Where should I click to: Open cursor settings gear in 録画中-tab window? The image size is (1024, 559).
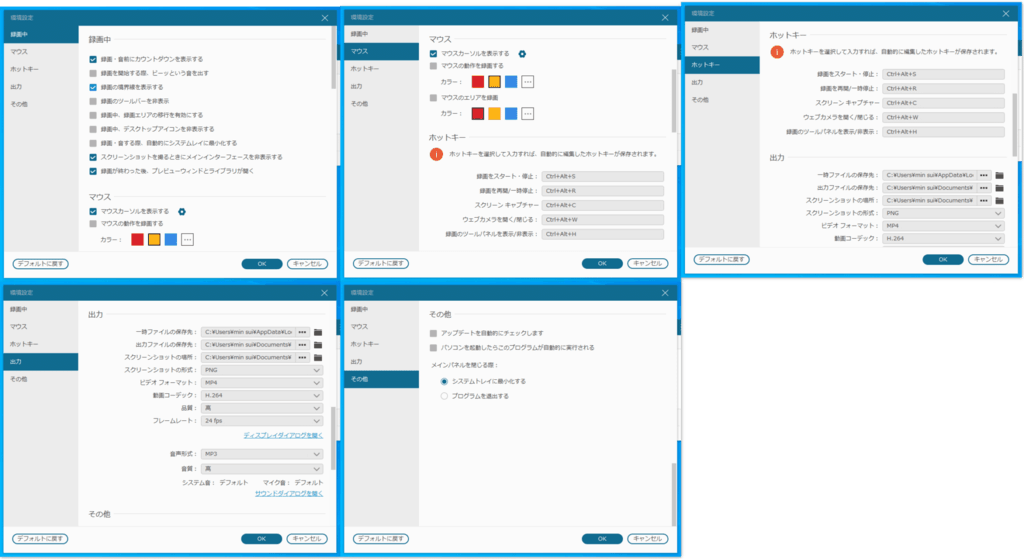(x=182, y=212)
